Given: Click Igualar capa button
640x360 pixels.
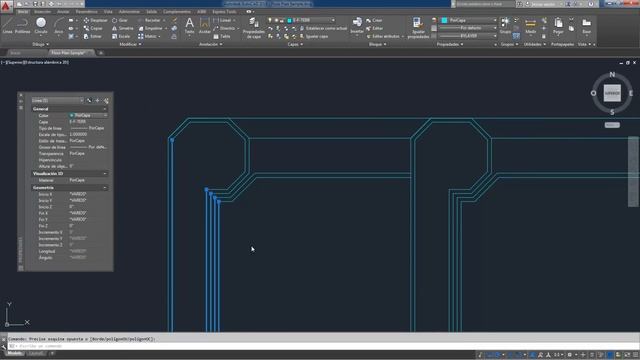Looking at the screenshot, I should (x=313, y=36).
